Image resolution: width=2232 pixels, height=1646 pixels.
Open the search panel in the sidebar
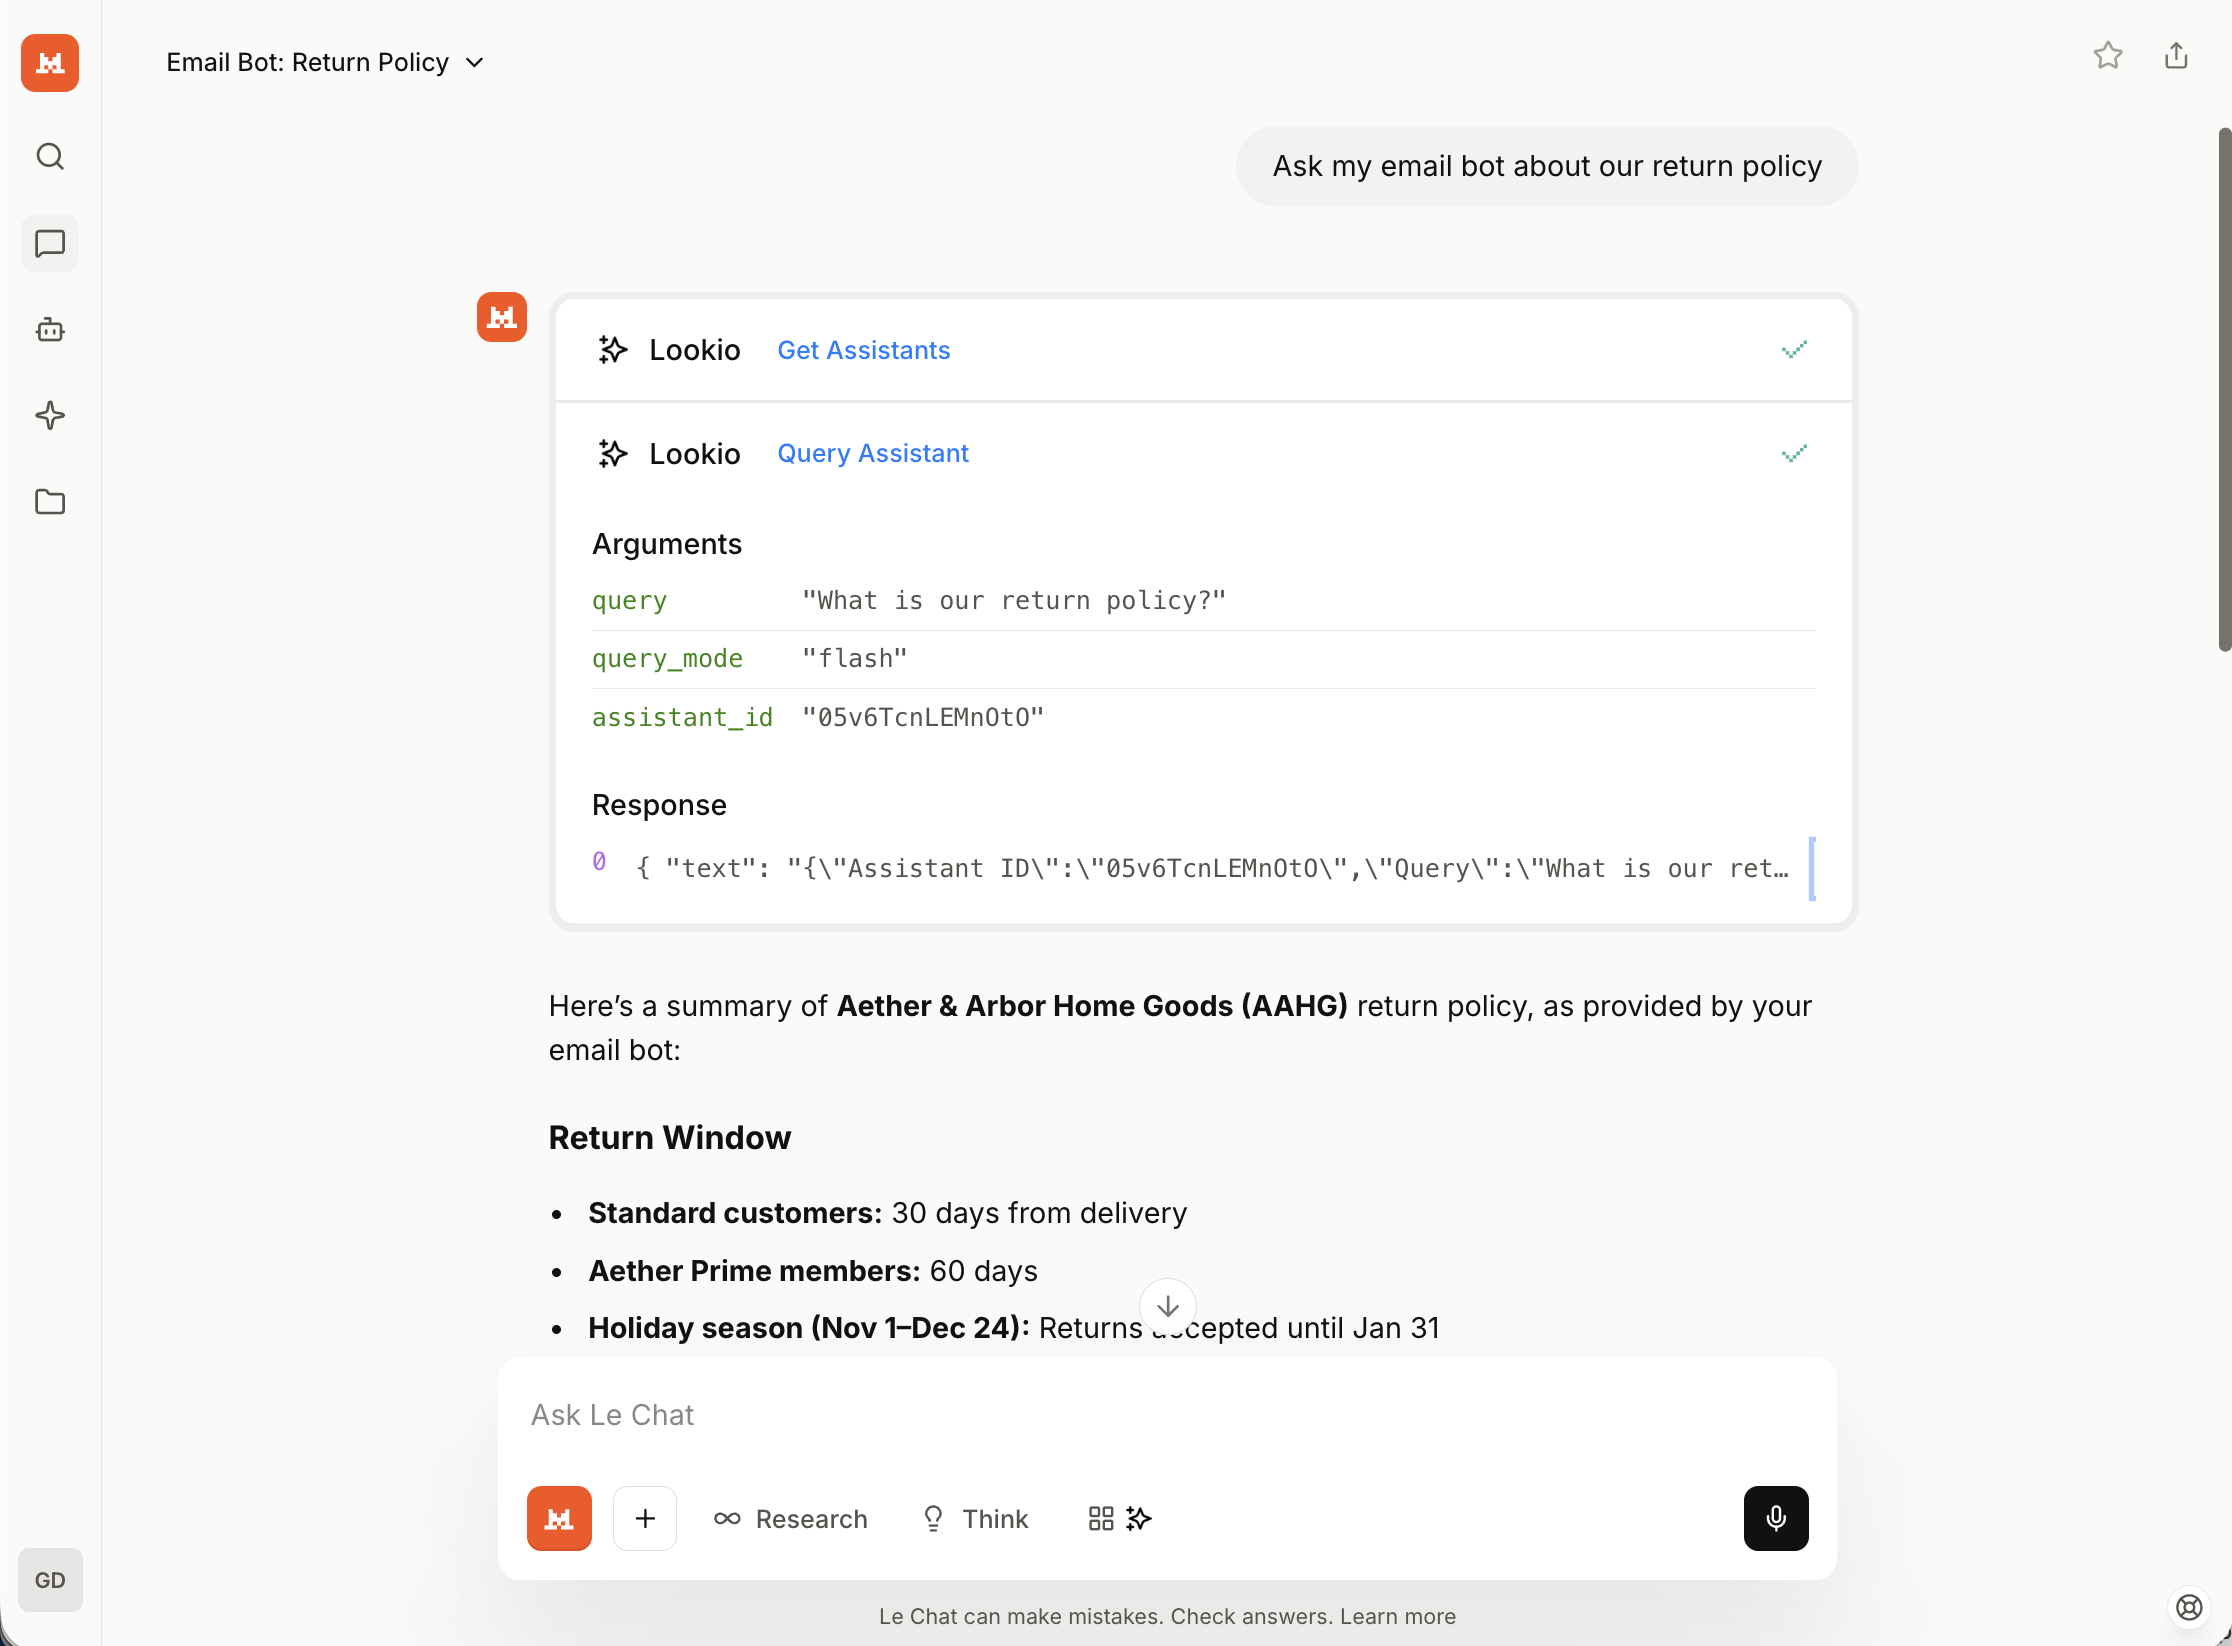click(x=49, y=156)
